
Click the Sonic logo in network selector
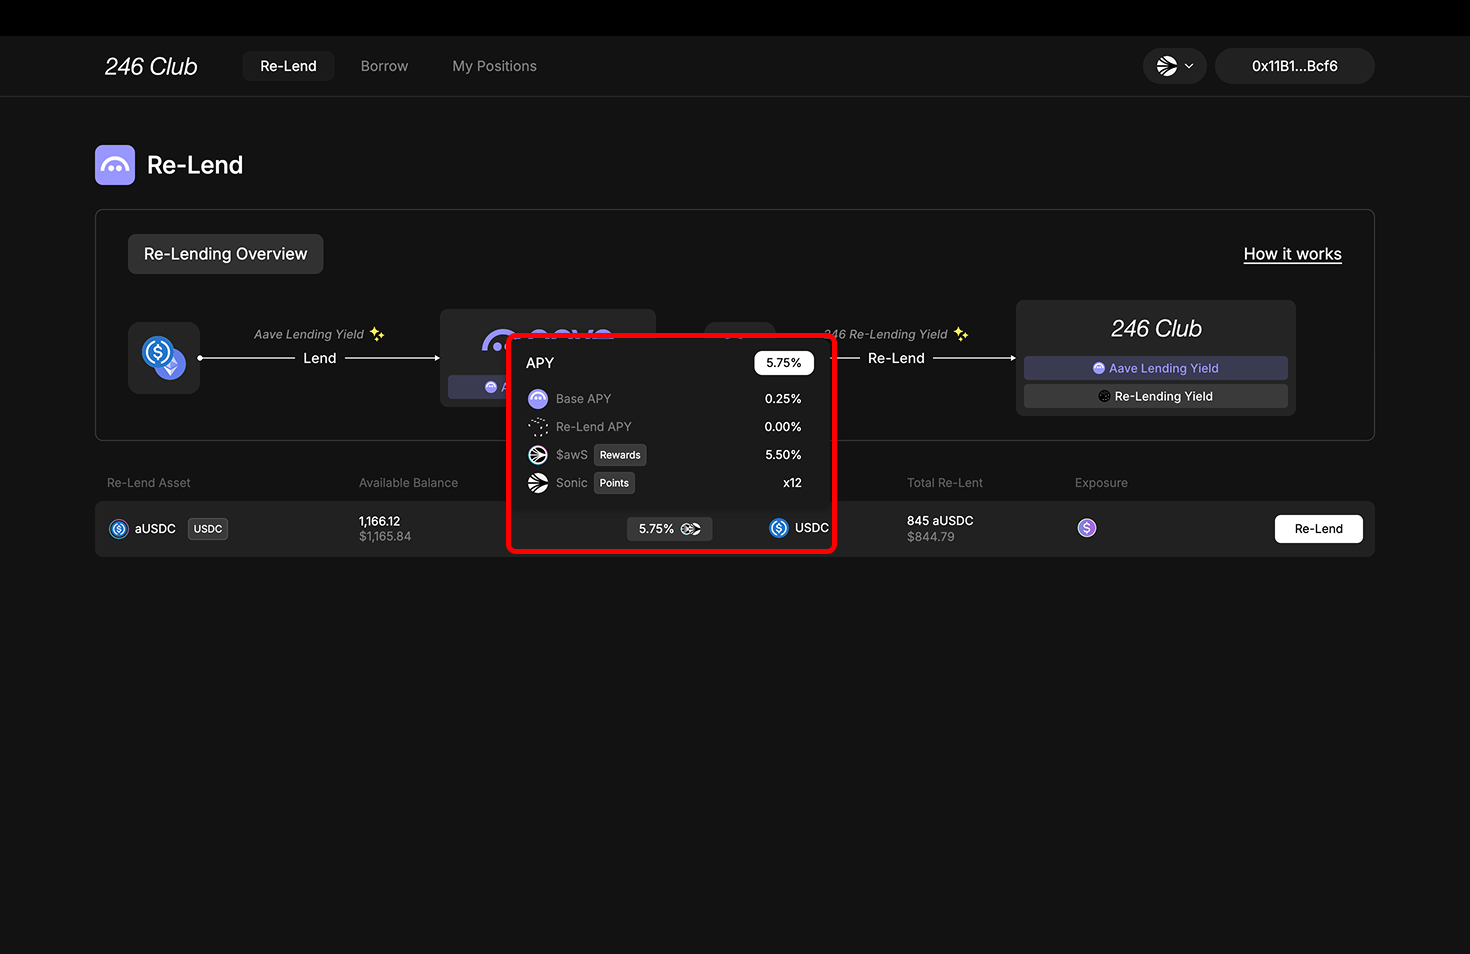[1167, 66]
